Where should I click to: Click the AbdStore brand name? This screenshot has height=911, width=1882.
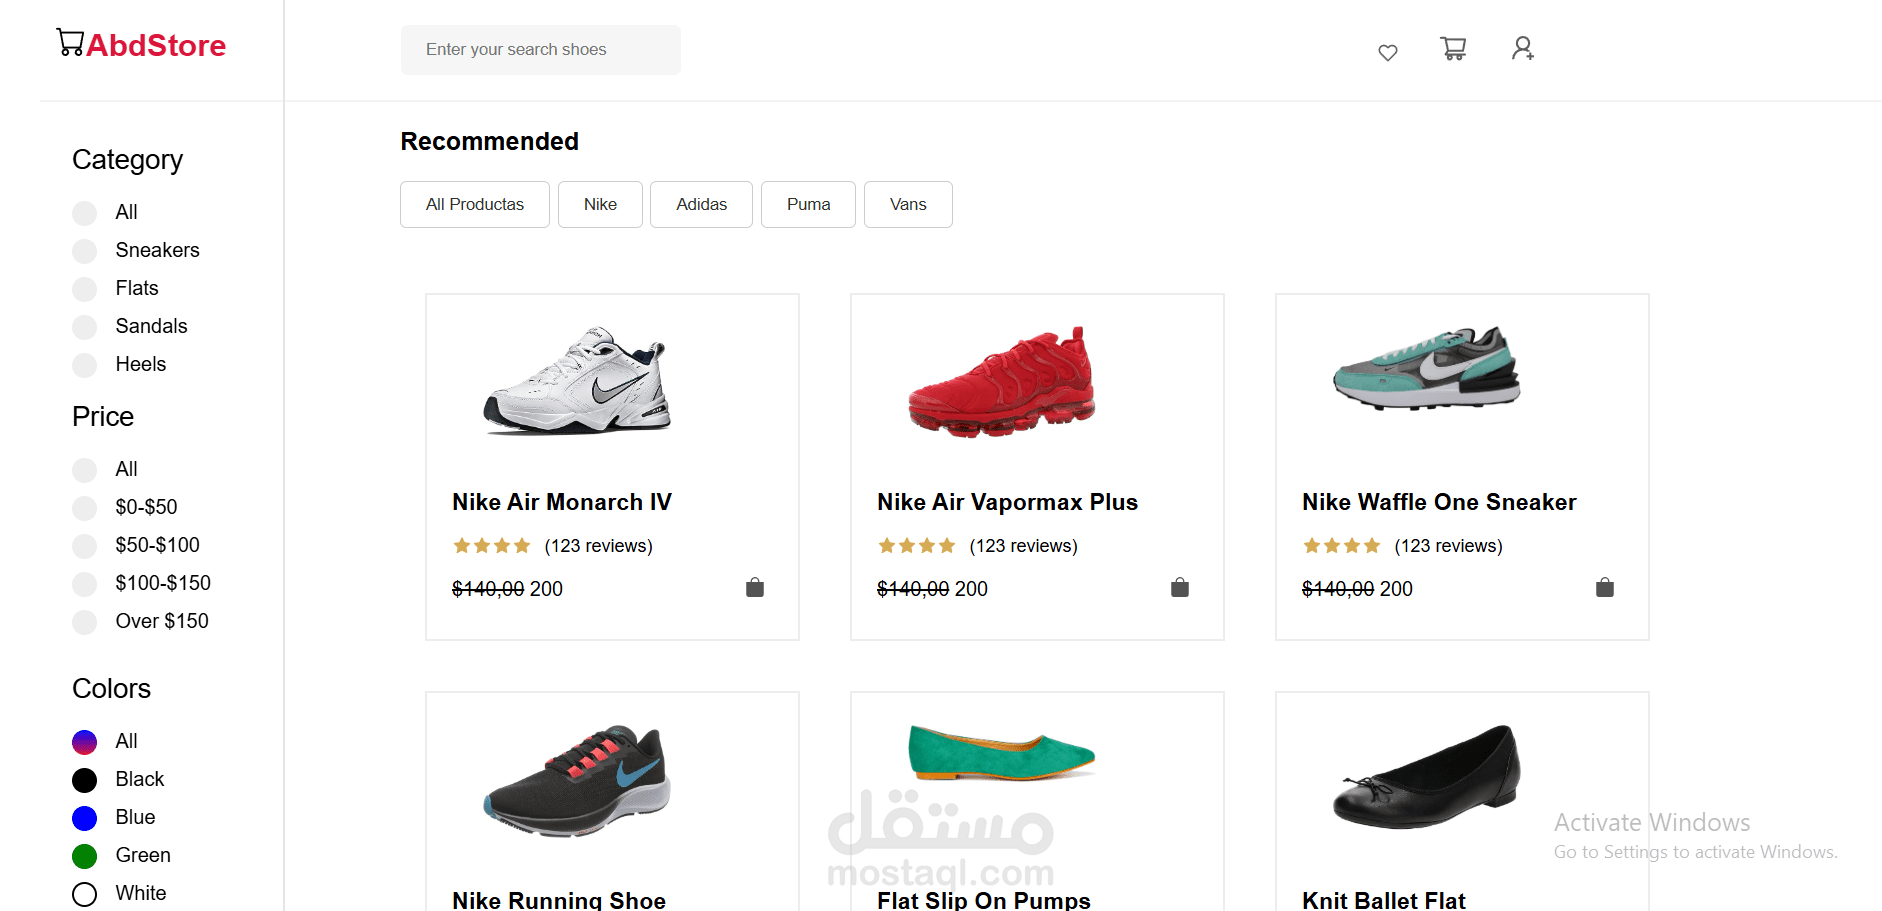tap(156, 45)
